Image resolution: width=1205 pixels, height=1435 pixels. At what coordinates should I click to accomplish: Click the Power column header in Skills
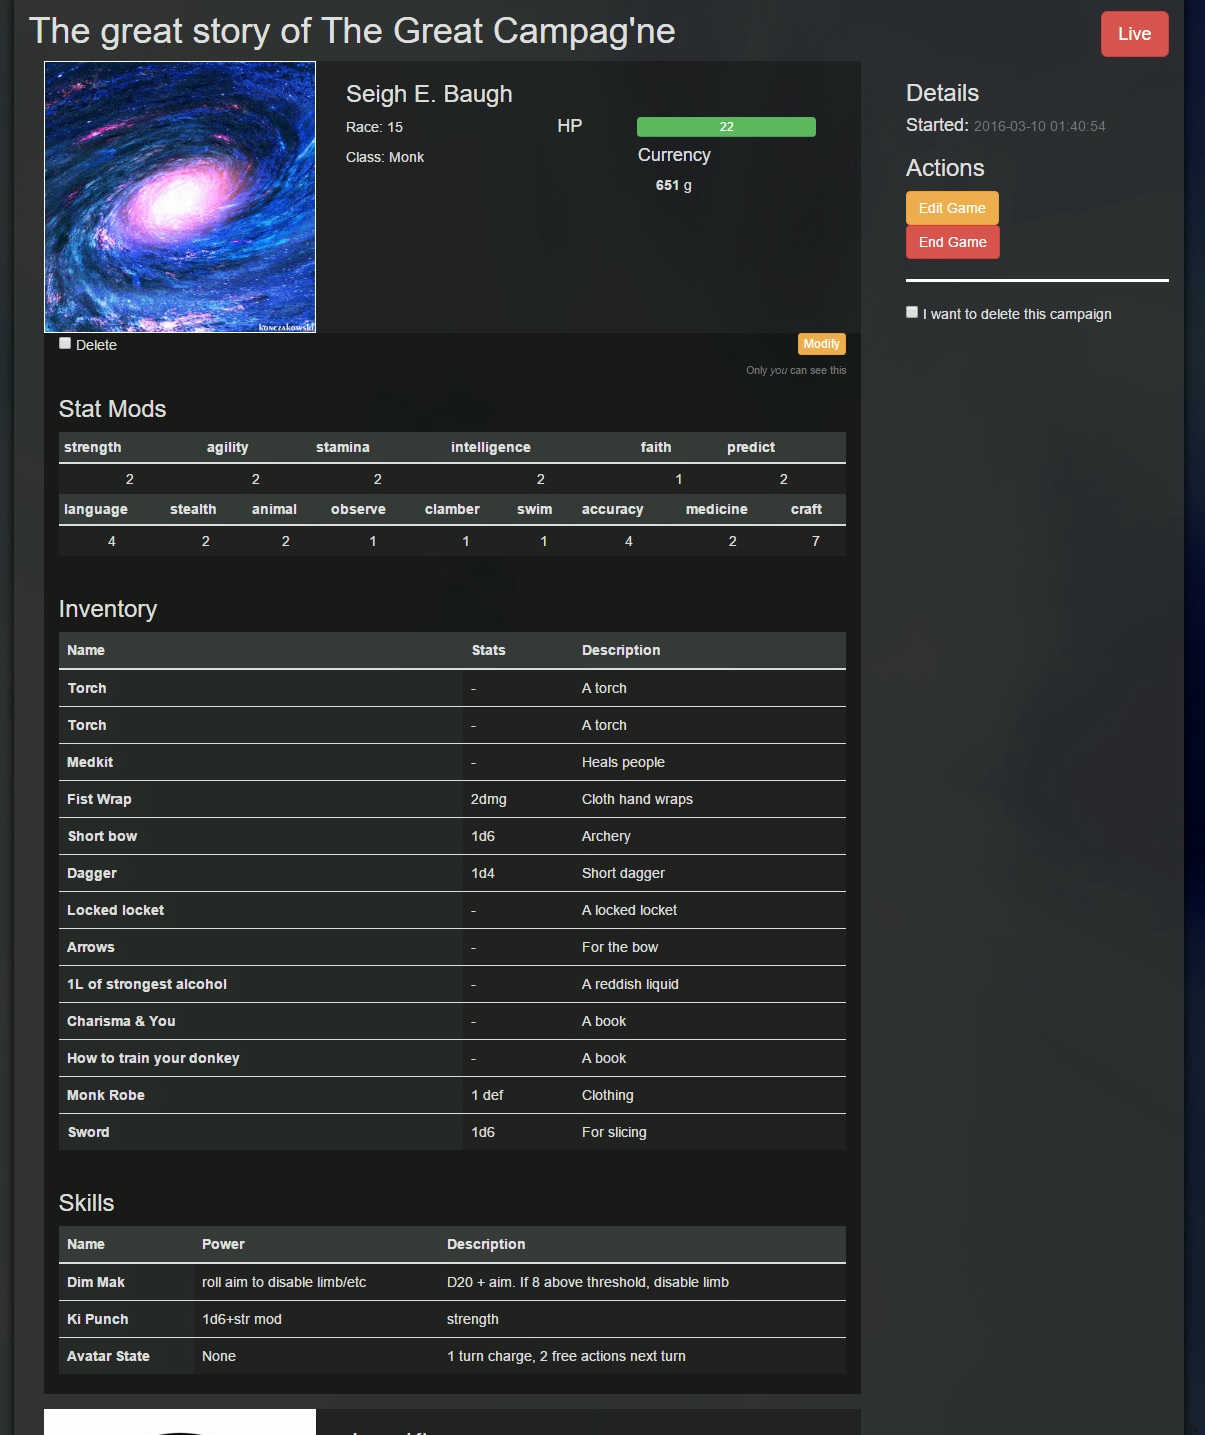[223, 1244]
